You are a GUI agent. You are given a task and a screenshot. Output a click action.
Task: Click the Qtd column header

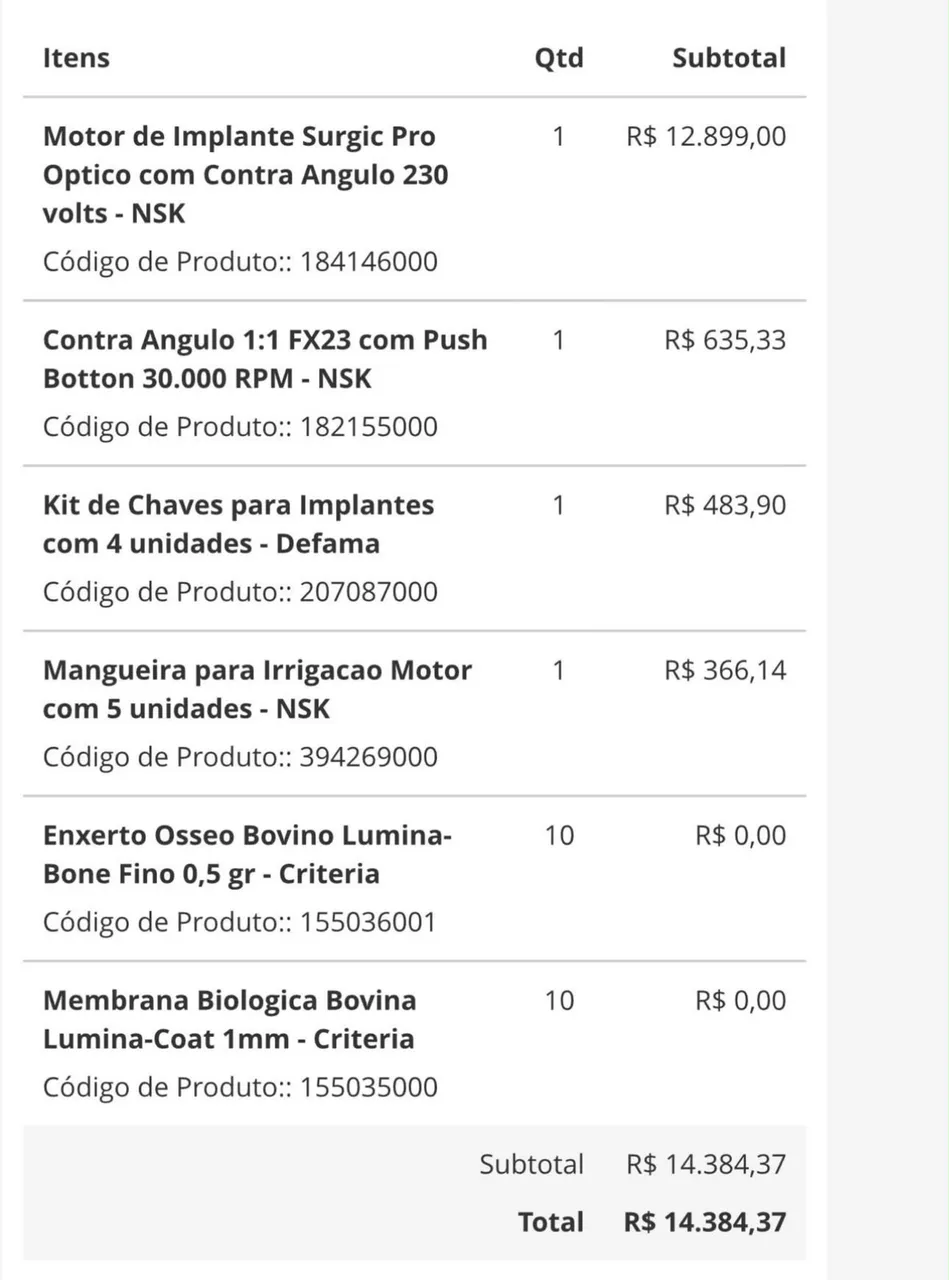(559, 58)
